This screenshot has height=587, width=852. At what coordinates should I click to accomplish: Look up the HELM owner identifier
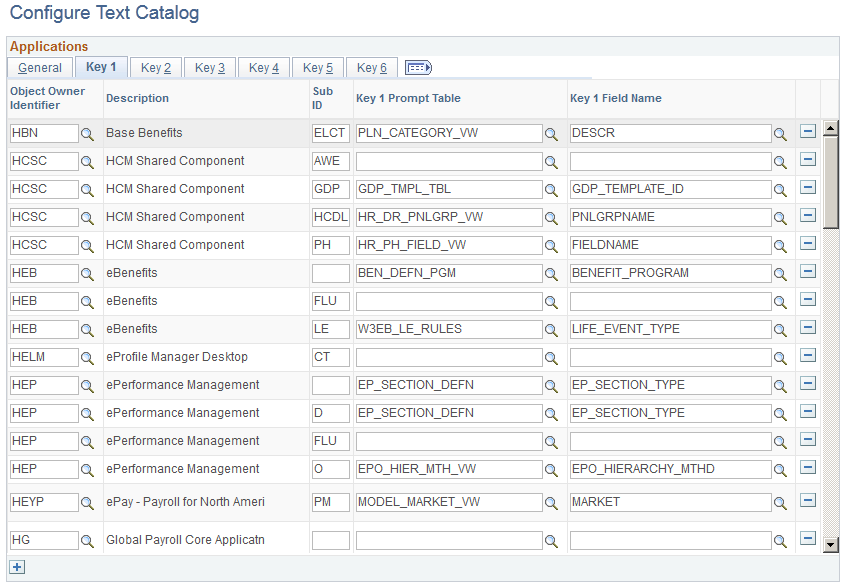point(88,357)
